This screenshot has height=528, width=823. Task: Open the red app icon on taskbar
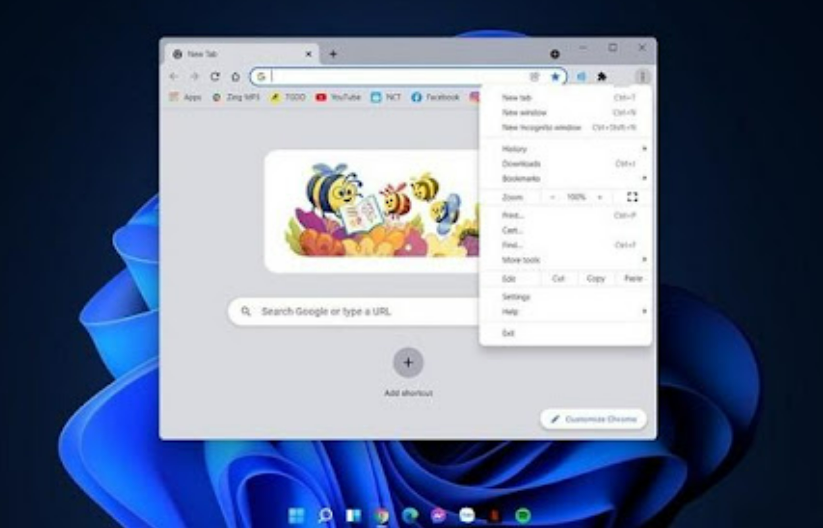click(494, 515)
